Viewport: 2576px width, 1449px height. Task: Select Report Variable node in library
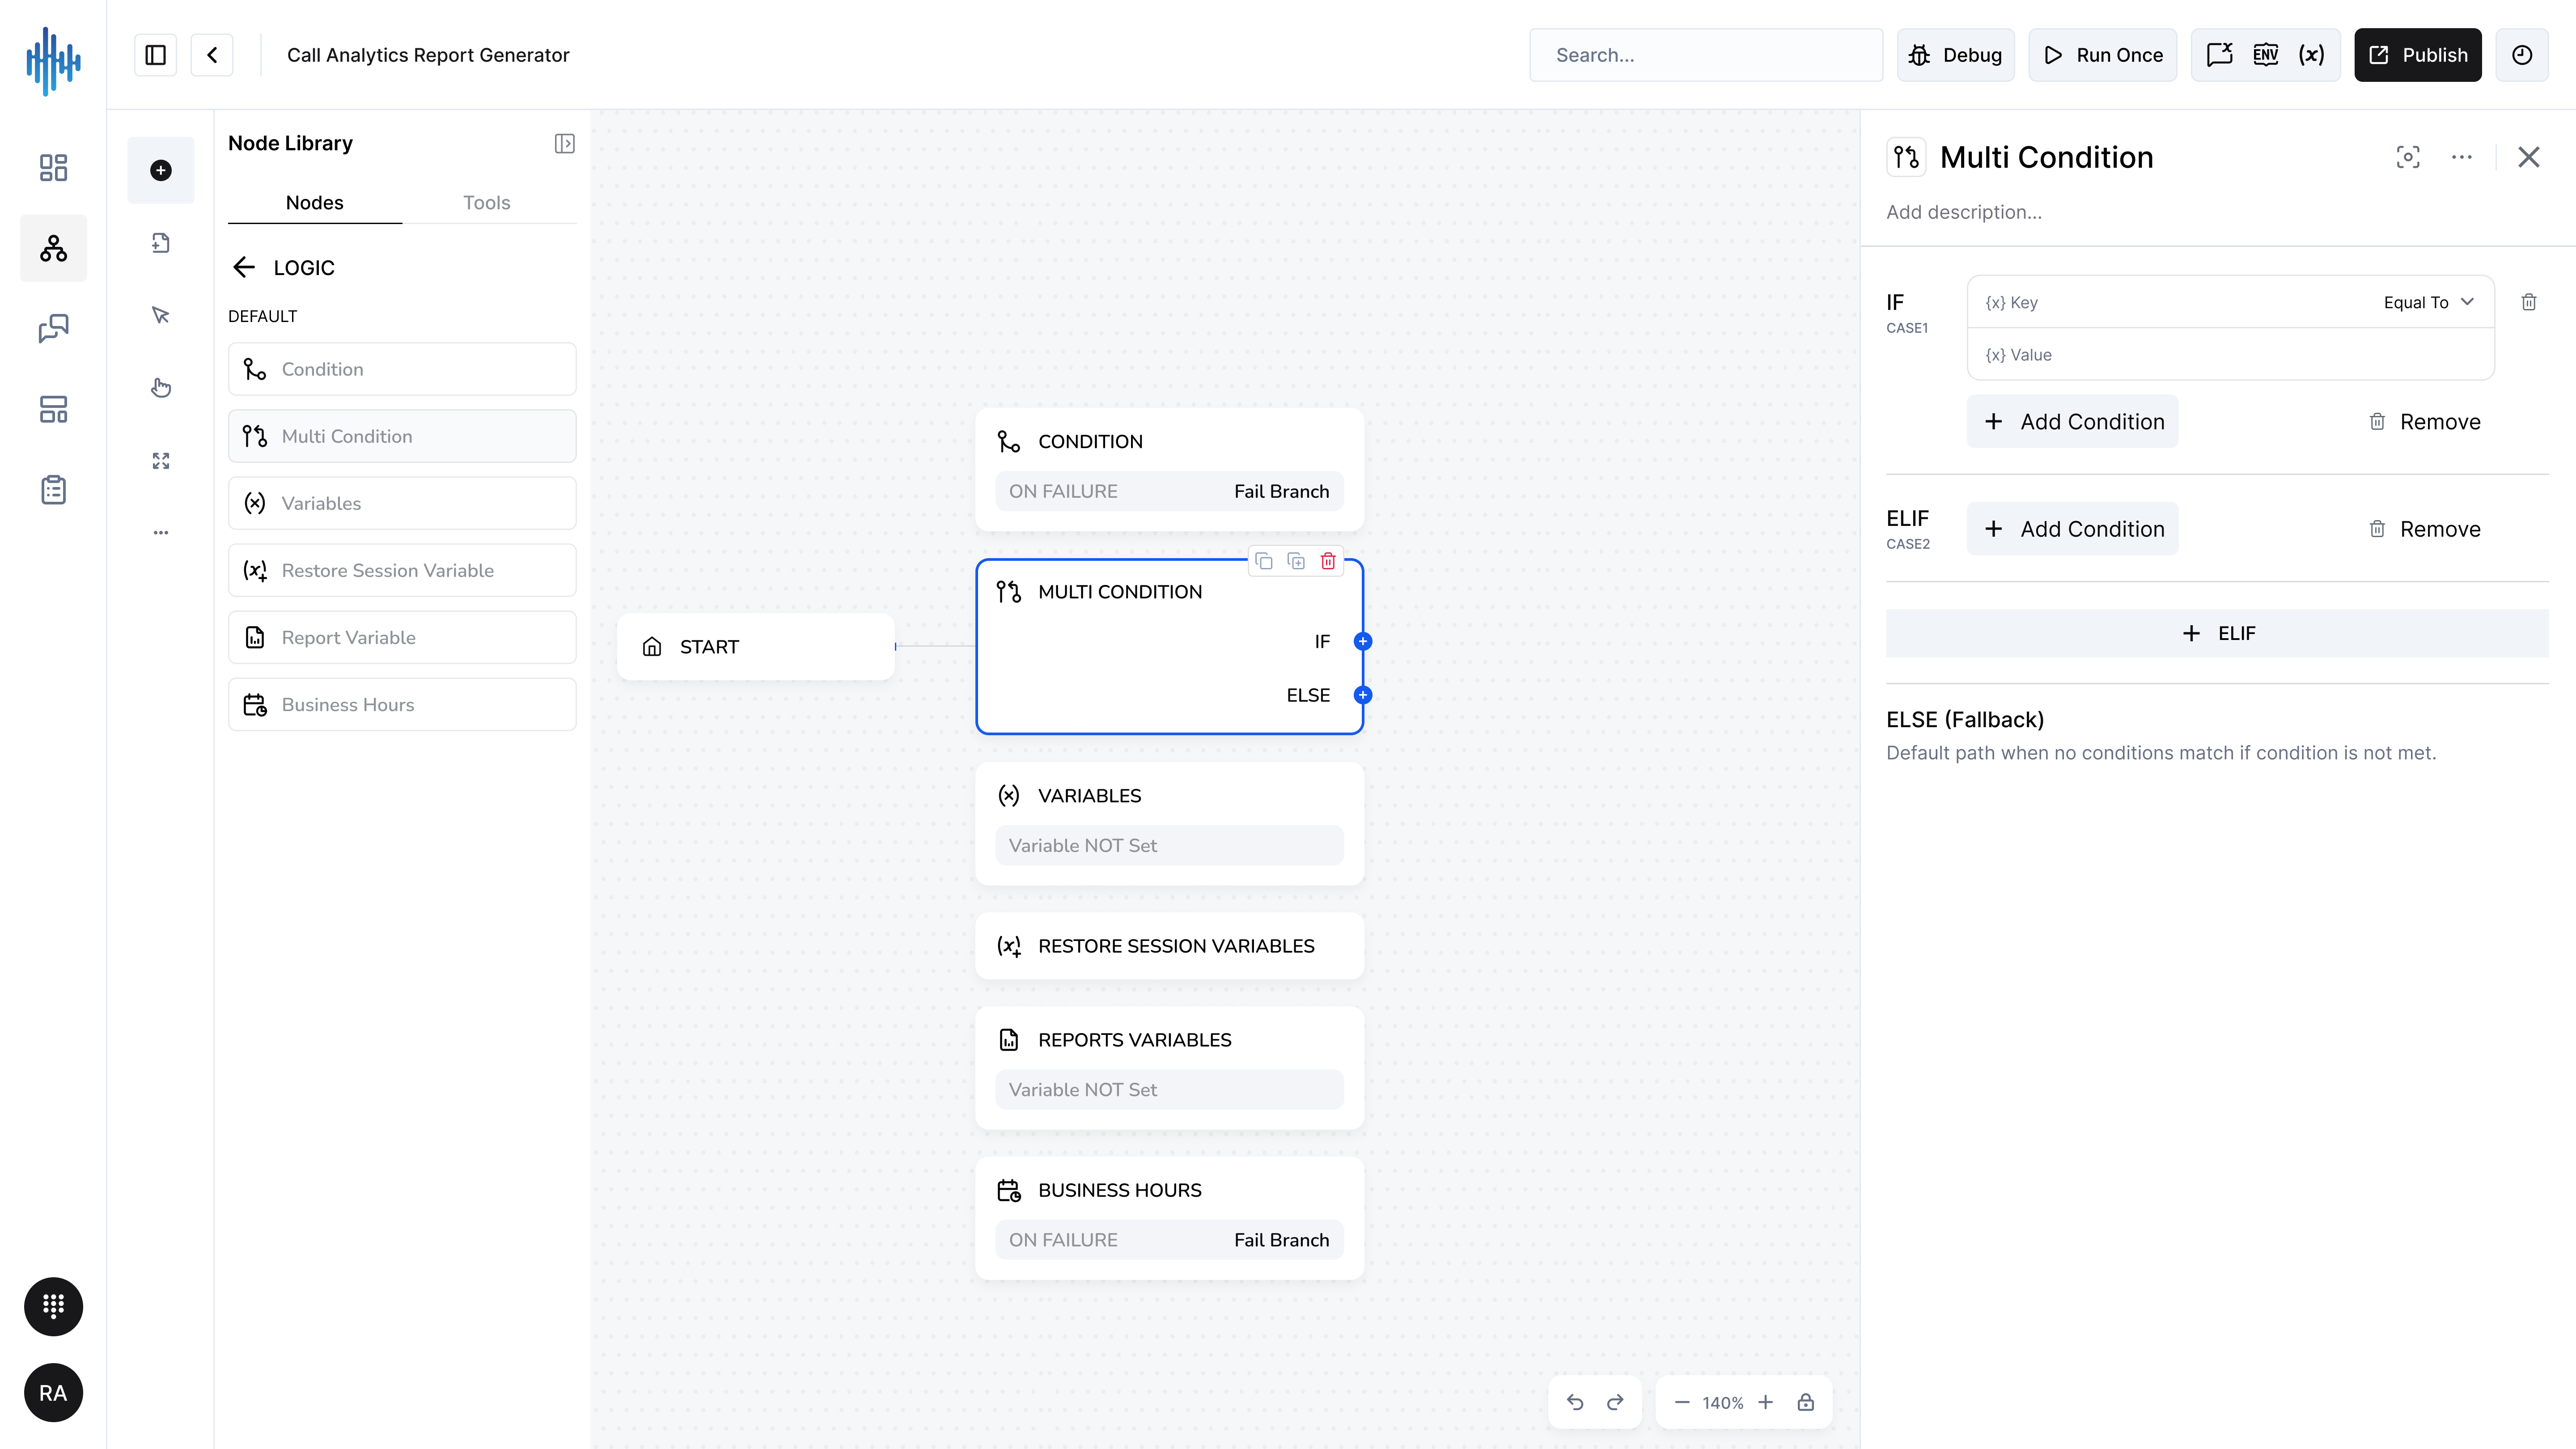(x=402, y=637)
